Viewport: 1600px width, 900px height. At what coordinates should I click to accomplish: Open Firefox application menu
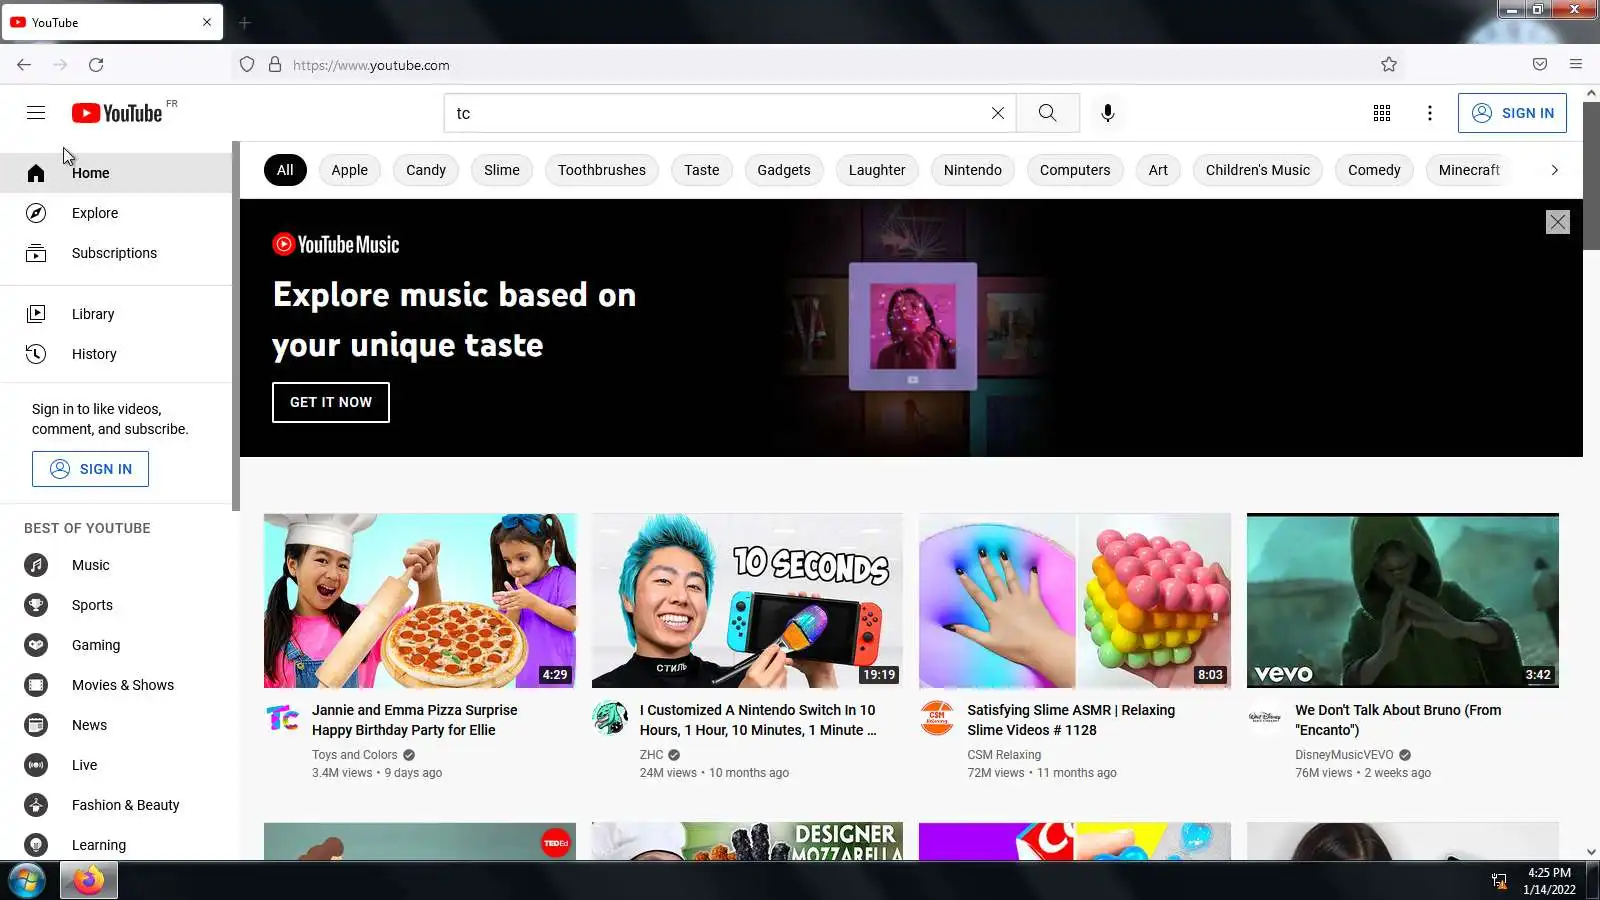click(x=1576, y=65)
